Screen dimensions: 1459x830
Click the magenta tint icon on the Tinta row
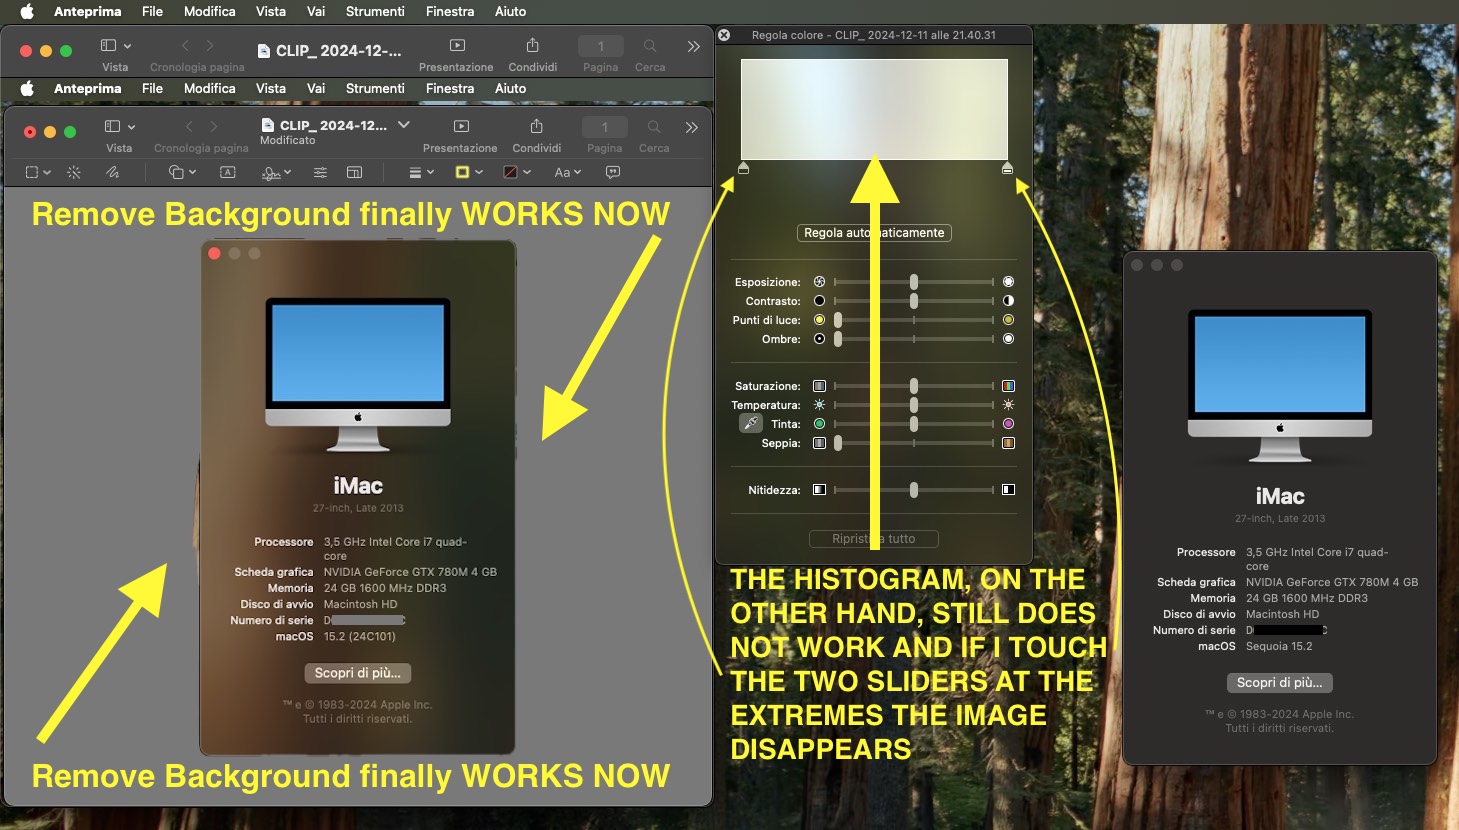click(1008, 424)
